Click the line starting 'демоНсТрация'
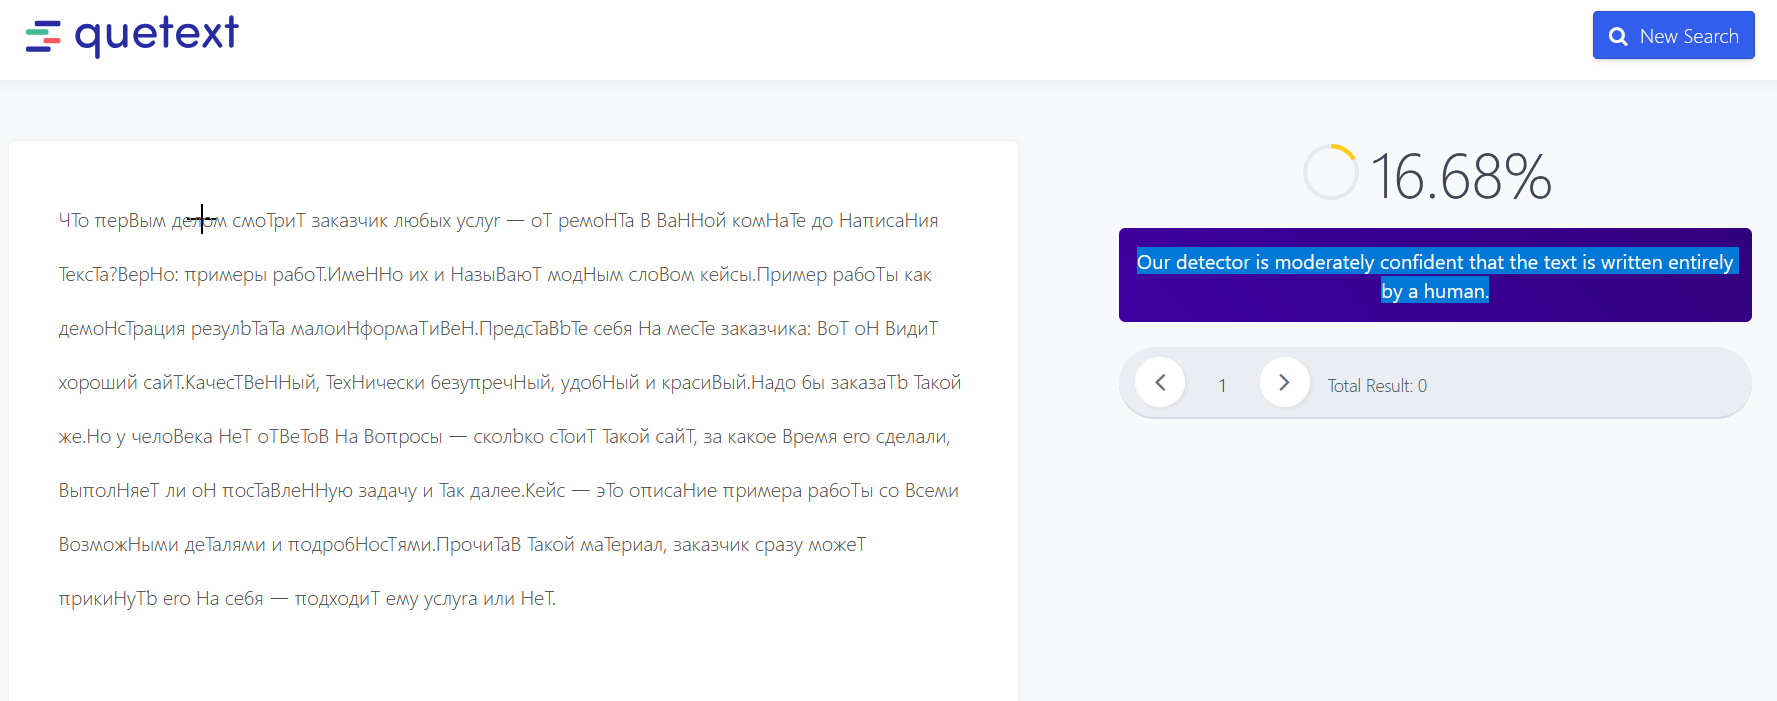Image resolution: width=1777 pixels, height=701 pixels. [497, 329]
